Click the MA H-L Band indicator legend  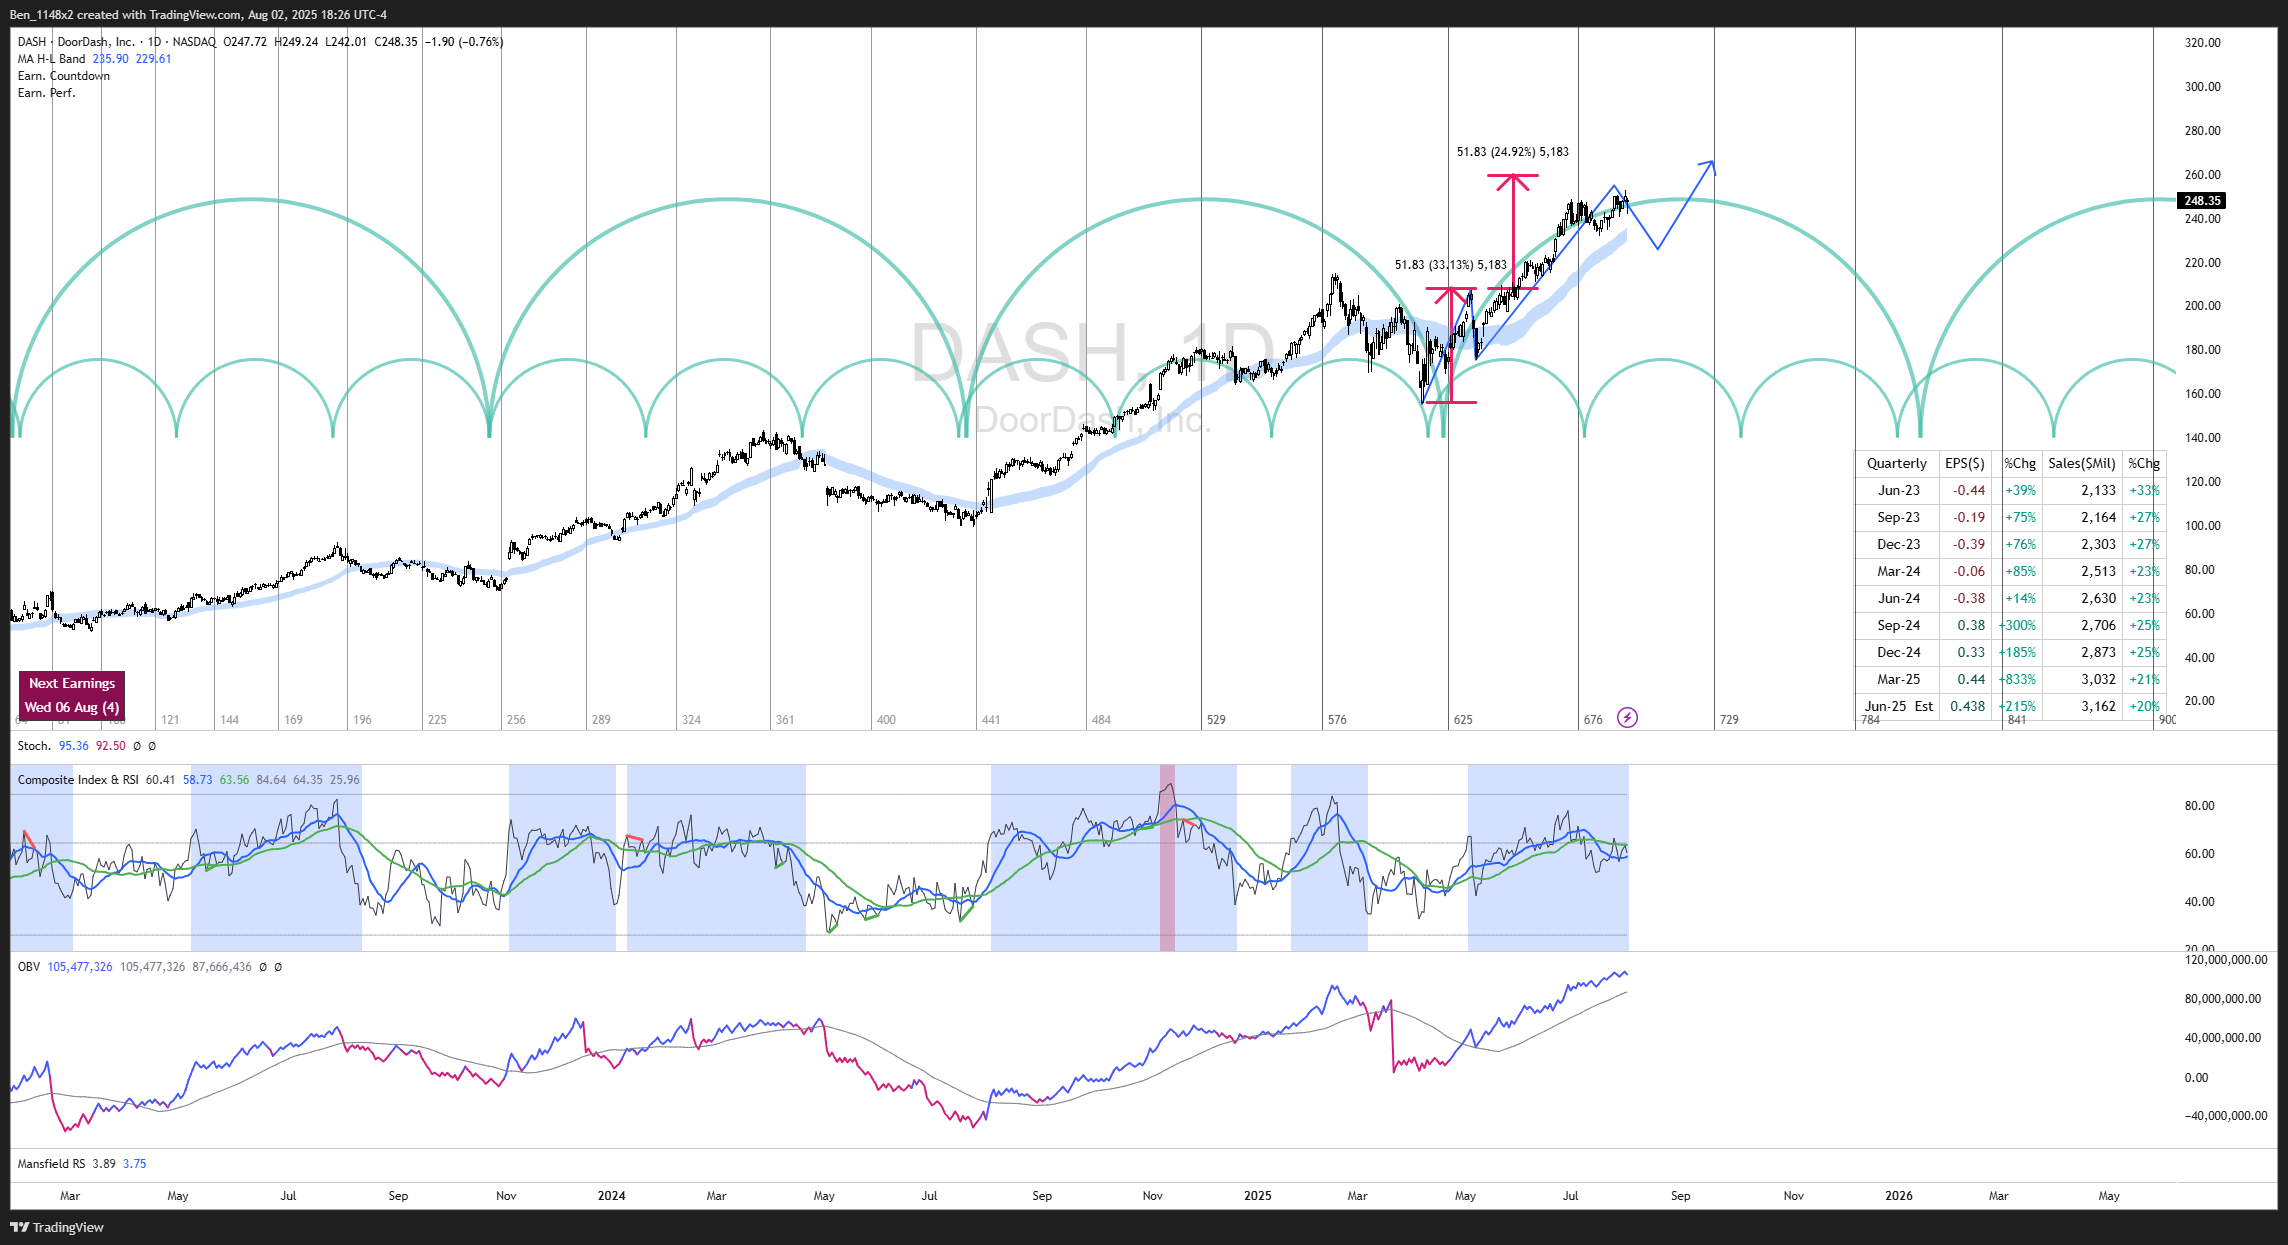tap(52, 59)
